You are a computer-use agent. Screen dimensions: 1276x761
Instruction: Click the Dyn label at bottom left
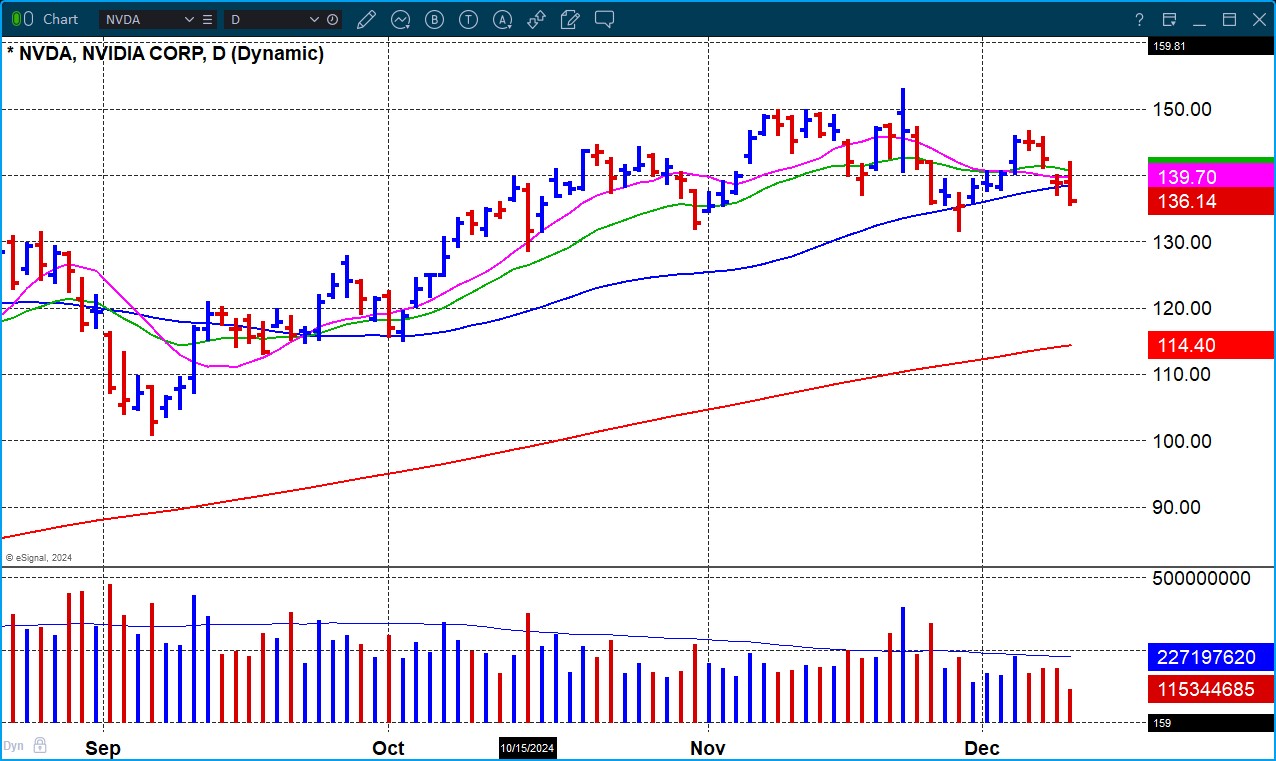(x=13, y=746)
